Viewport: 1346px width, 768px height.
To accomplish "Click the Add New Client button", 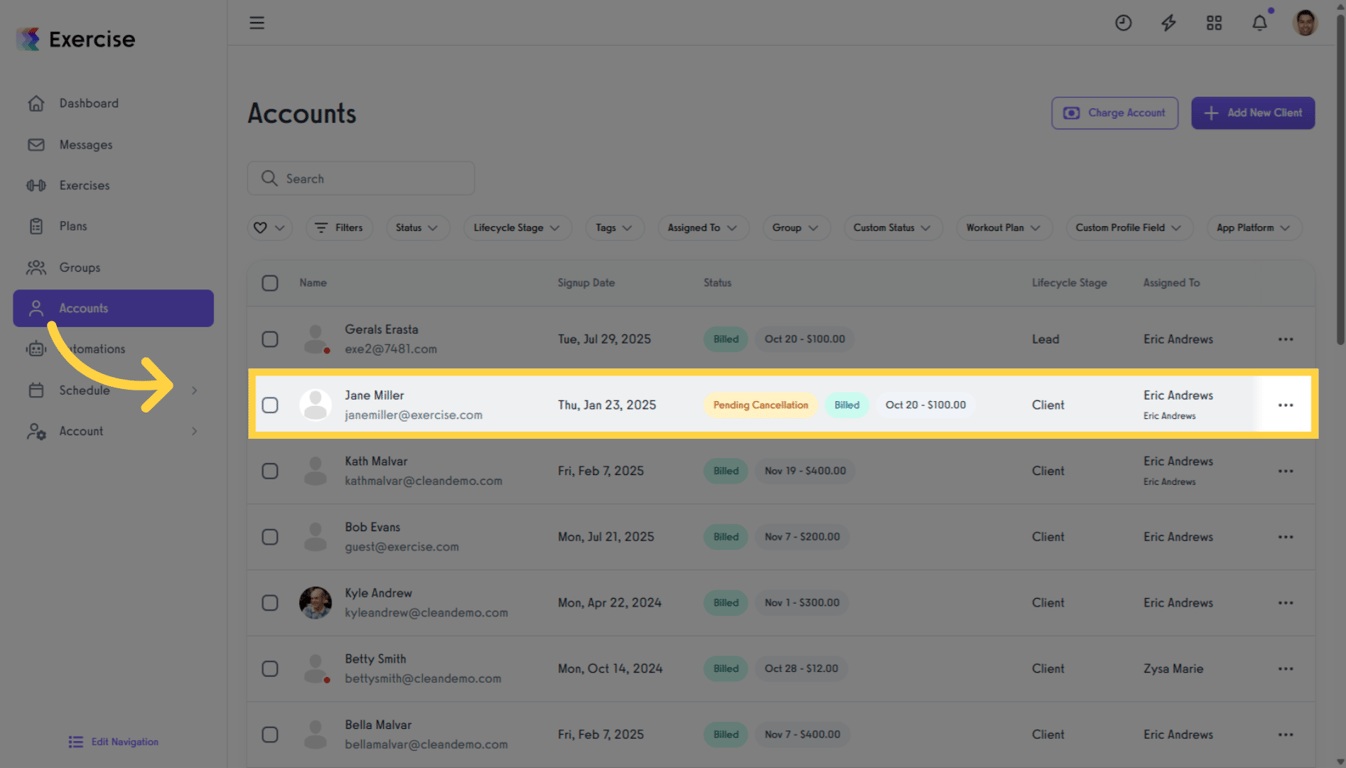I will coord(1252,112).
